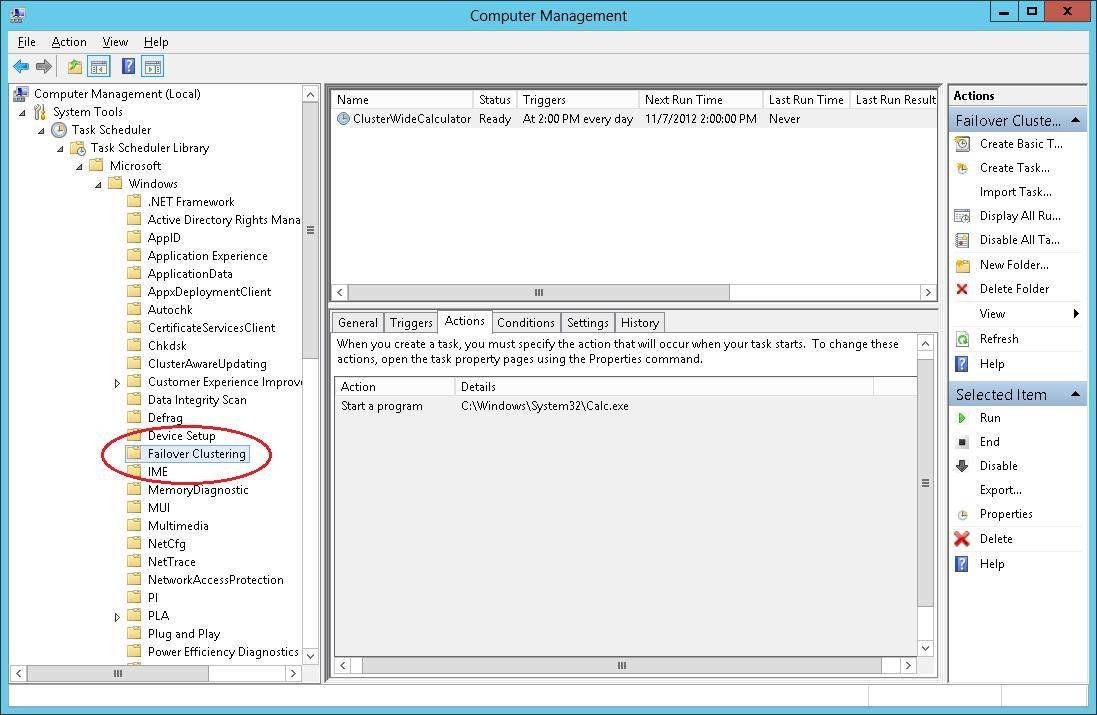
Task: Expand the Customer Experience Improvement folder
Action: [x=117, y=382]
